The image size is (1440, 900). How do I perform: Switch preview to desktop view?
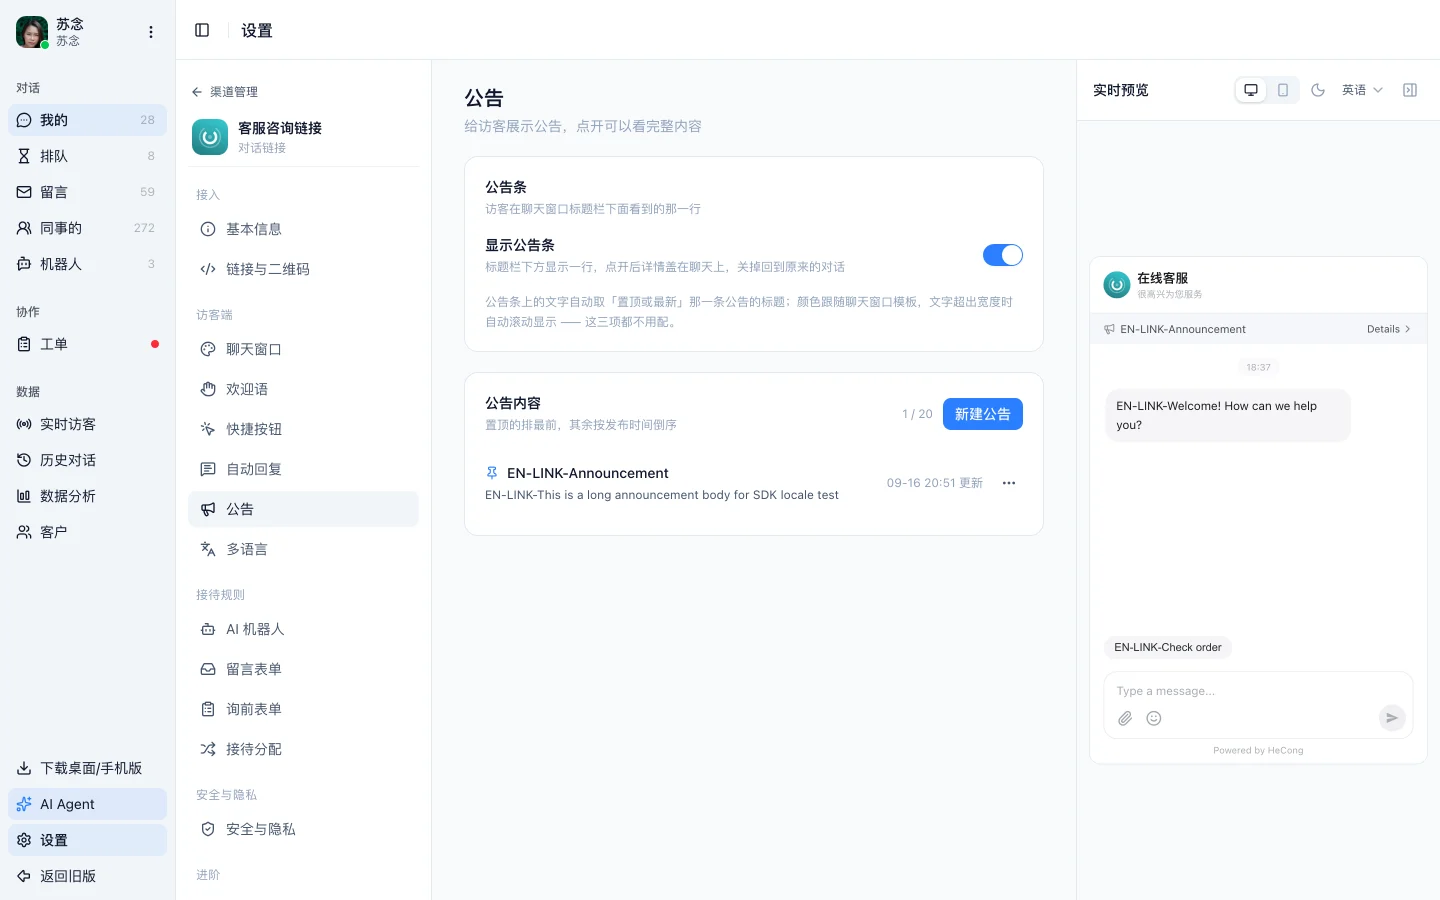coord(1251,90)
